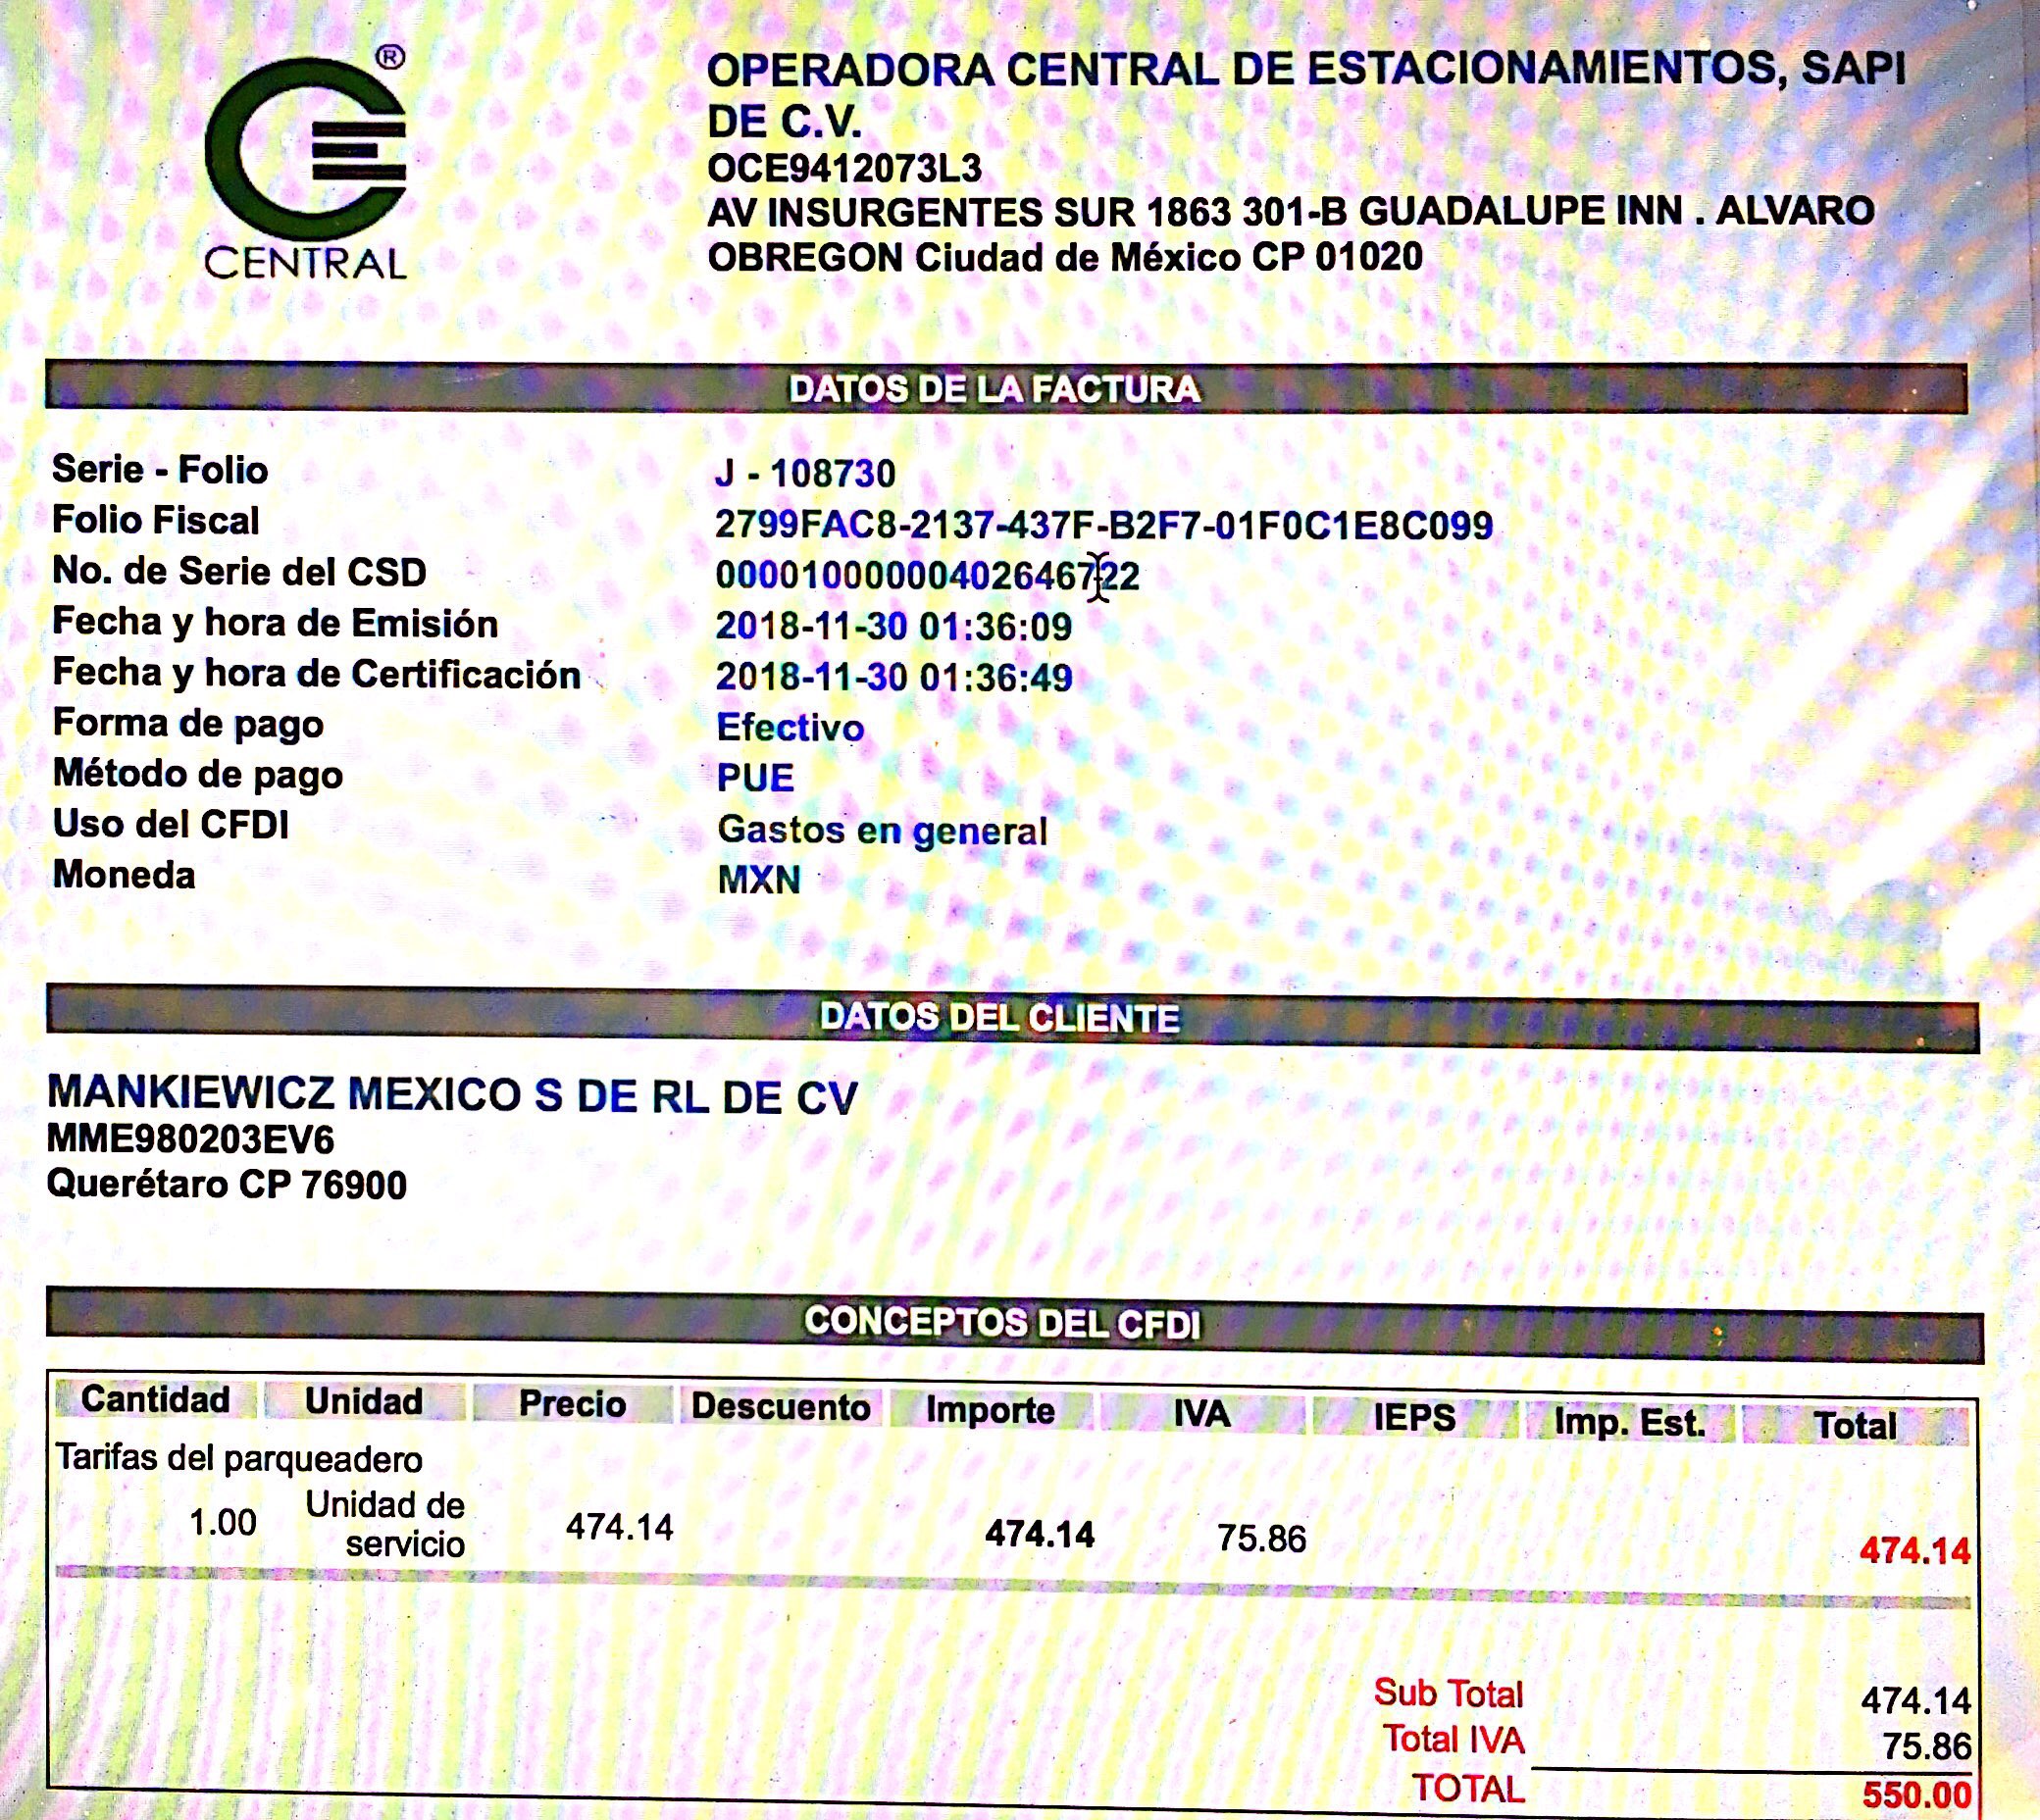Click the red "Total IVA" label
This screenshot has height=1820, width=2040.
coord(1454,1739)
